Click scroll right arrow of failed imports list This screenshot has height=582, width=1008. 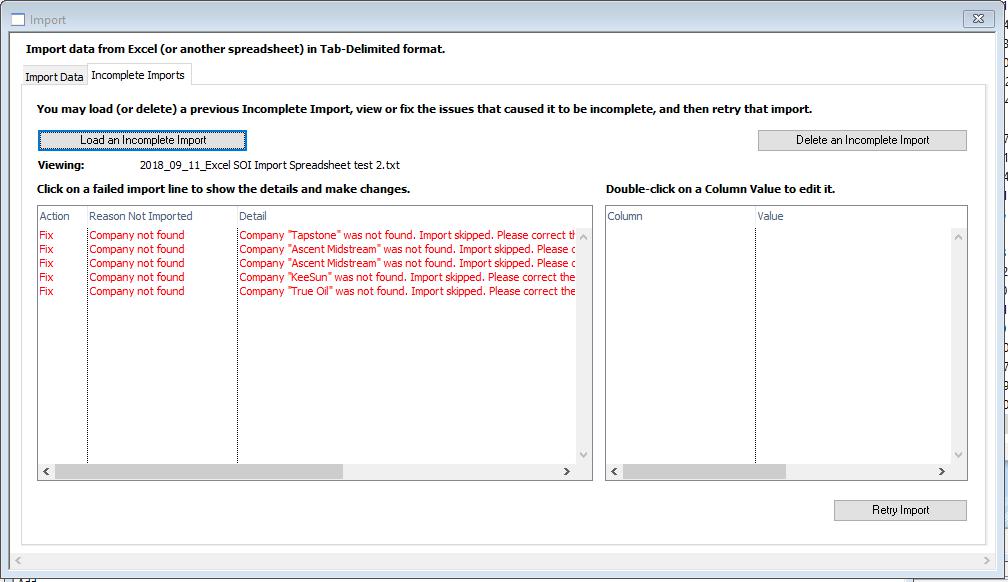coord(567,471)
